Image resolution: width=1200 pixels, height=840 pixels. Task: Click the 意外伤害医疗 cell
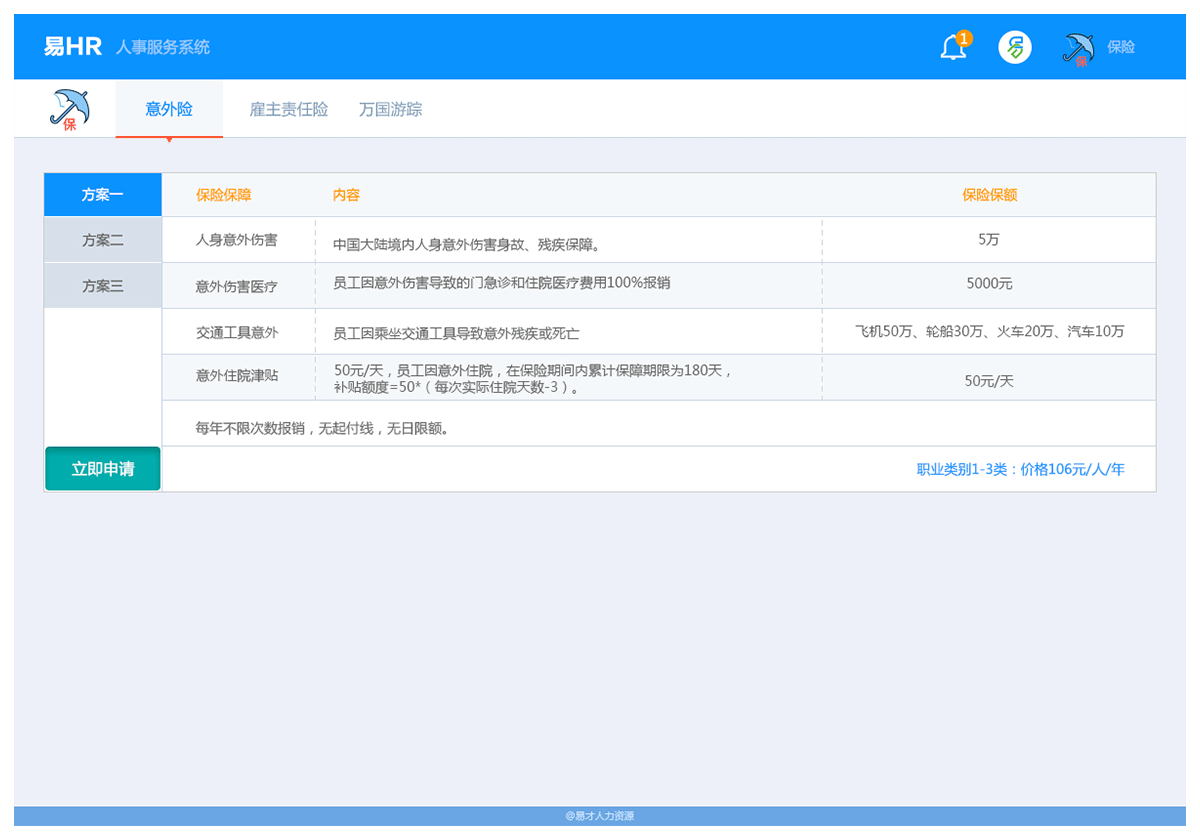tap(237, 286)
